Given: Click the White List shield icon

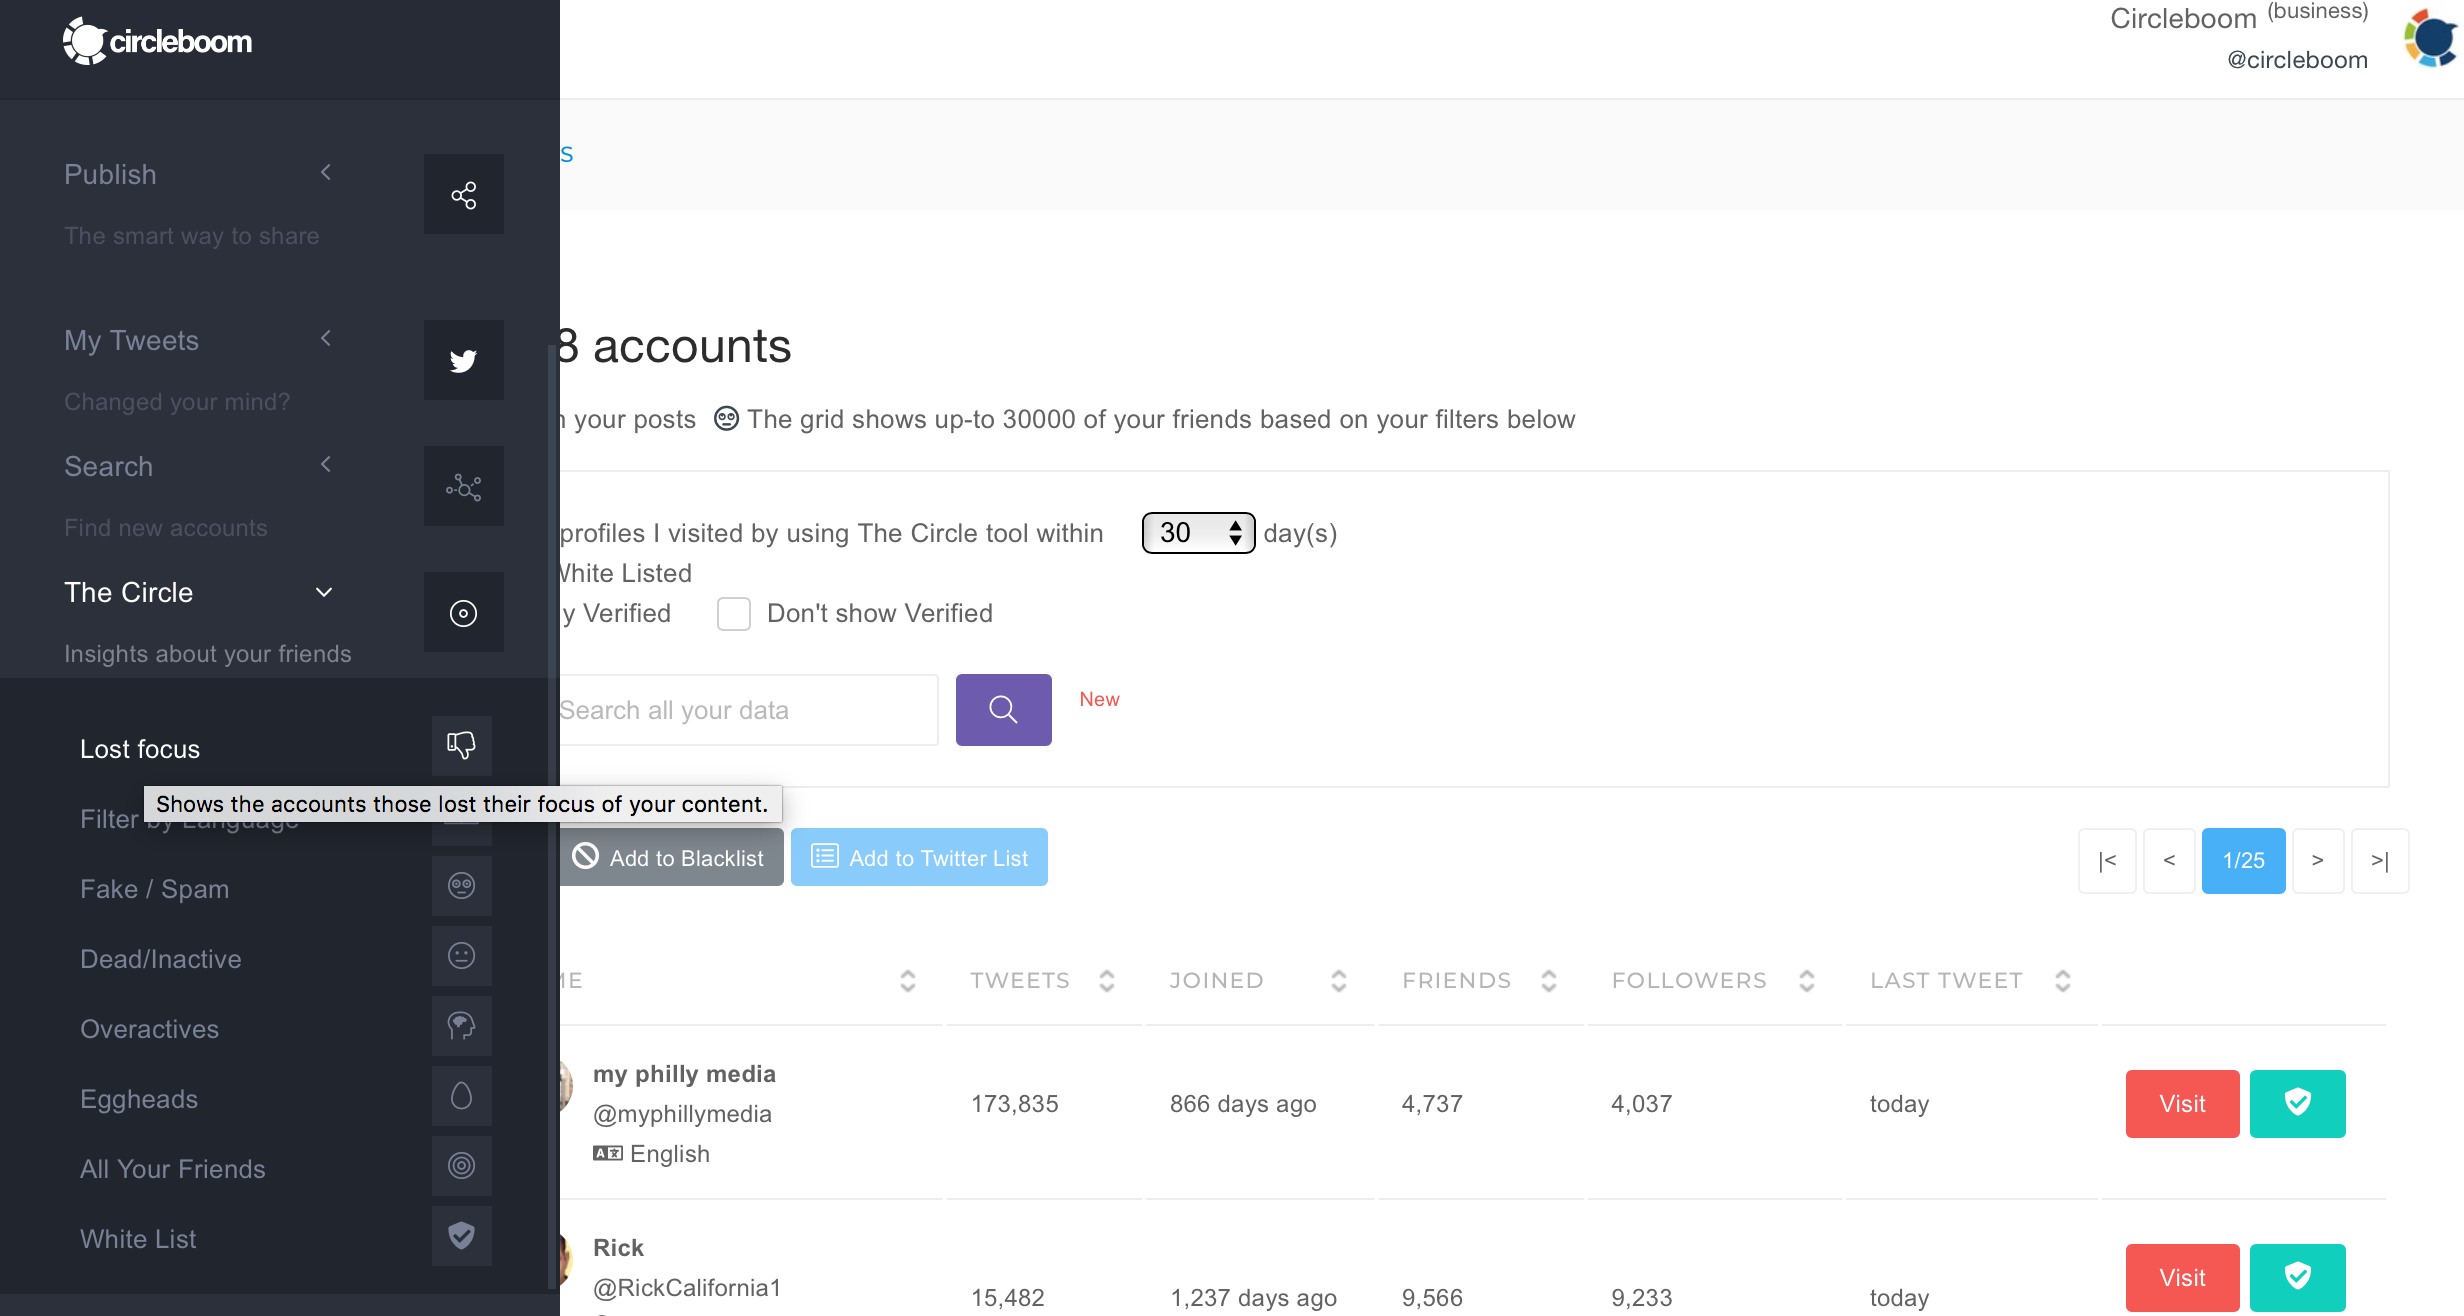Looking at the screenshot, I should [x=461, y=1236].
